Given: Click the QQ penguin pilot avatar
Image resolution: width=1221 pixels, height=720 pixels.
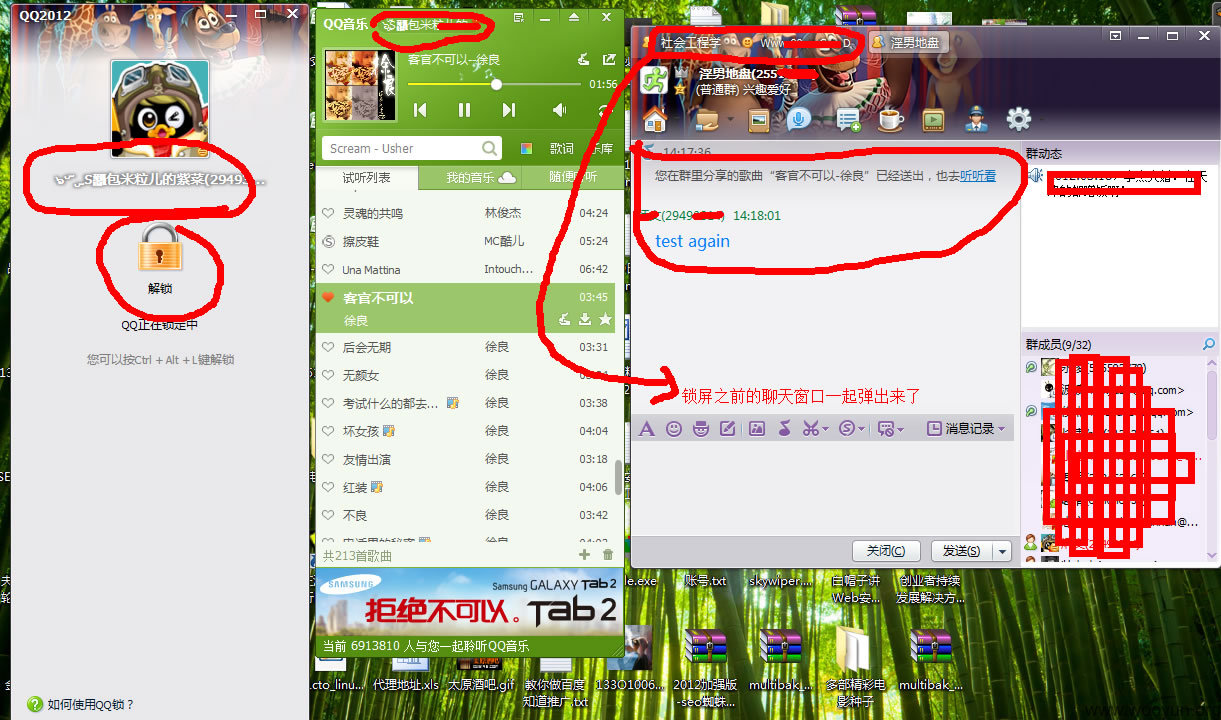Looking at the screenshot, I should 160,109.
